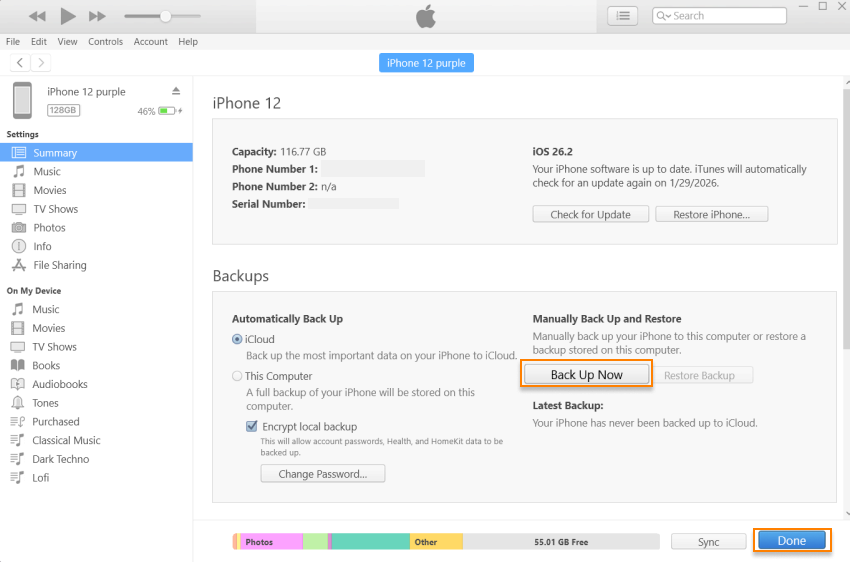Select Summary in Settings sidebar

pyautogui.click(x=96, y=153)
